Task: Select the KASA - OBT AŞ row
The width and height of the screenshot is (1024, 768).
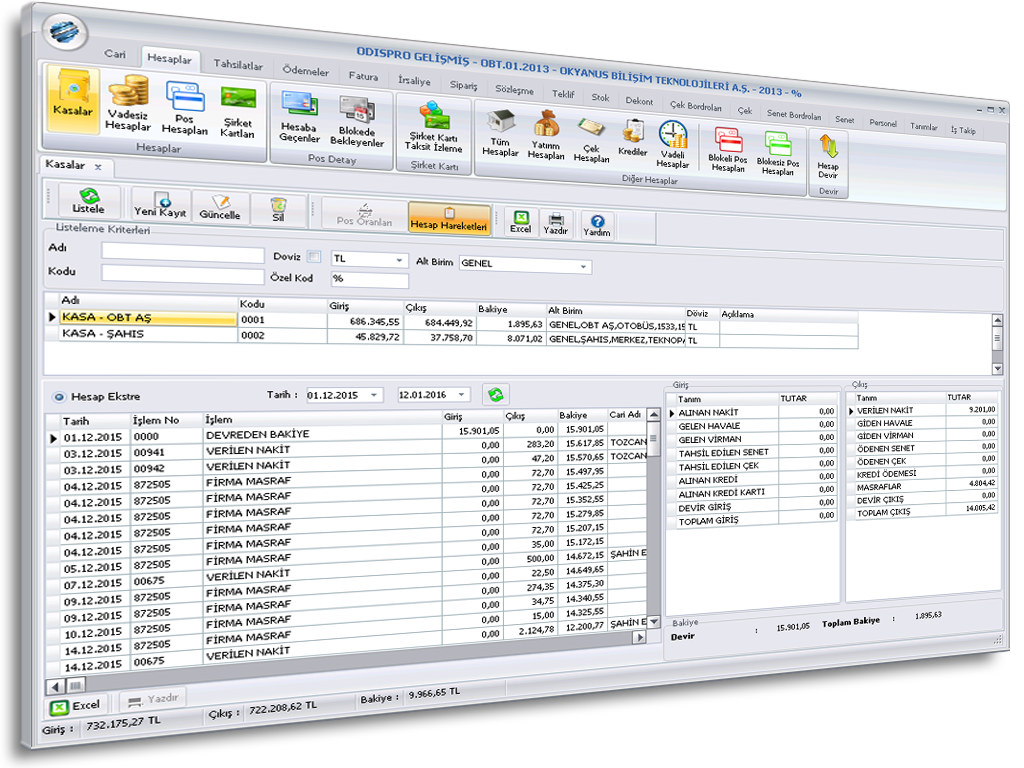Action: (451, 321)
